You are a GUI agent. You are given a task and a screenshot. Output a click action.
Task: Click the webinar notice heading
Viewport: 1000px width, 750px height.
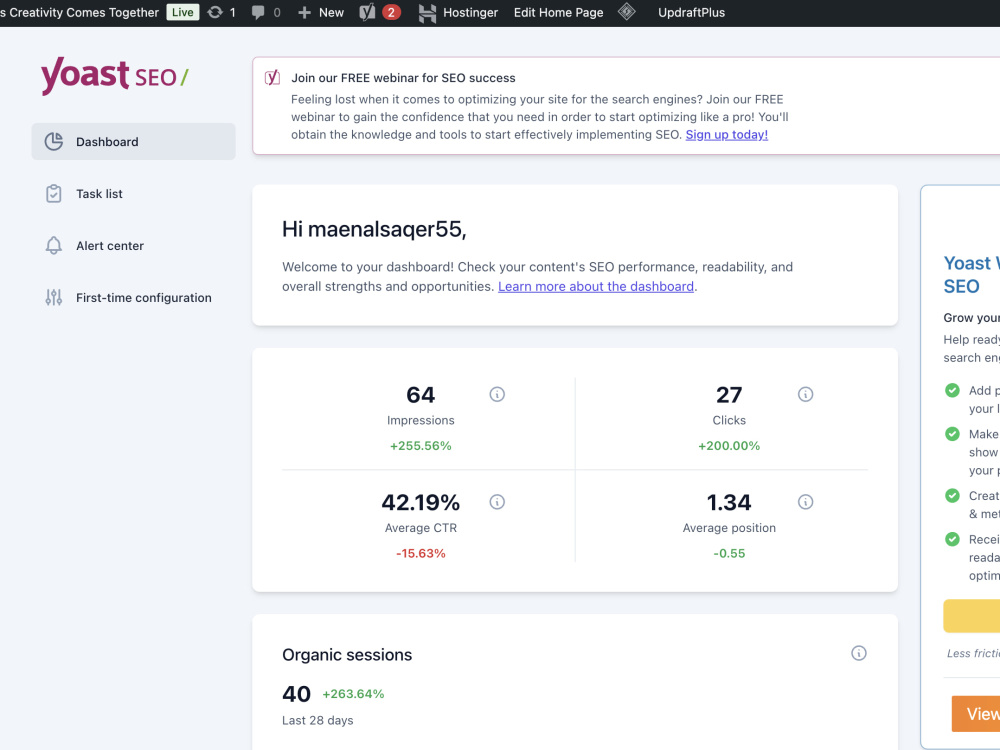[x=403, y=78]
